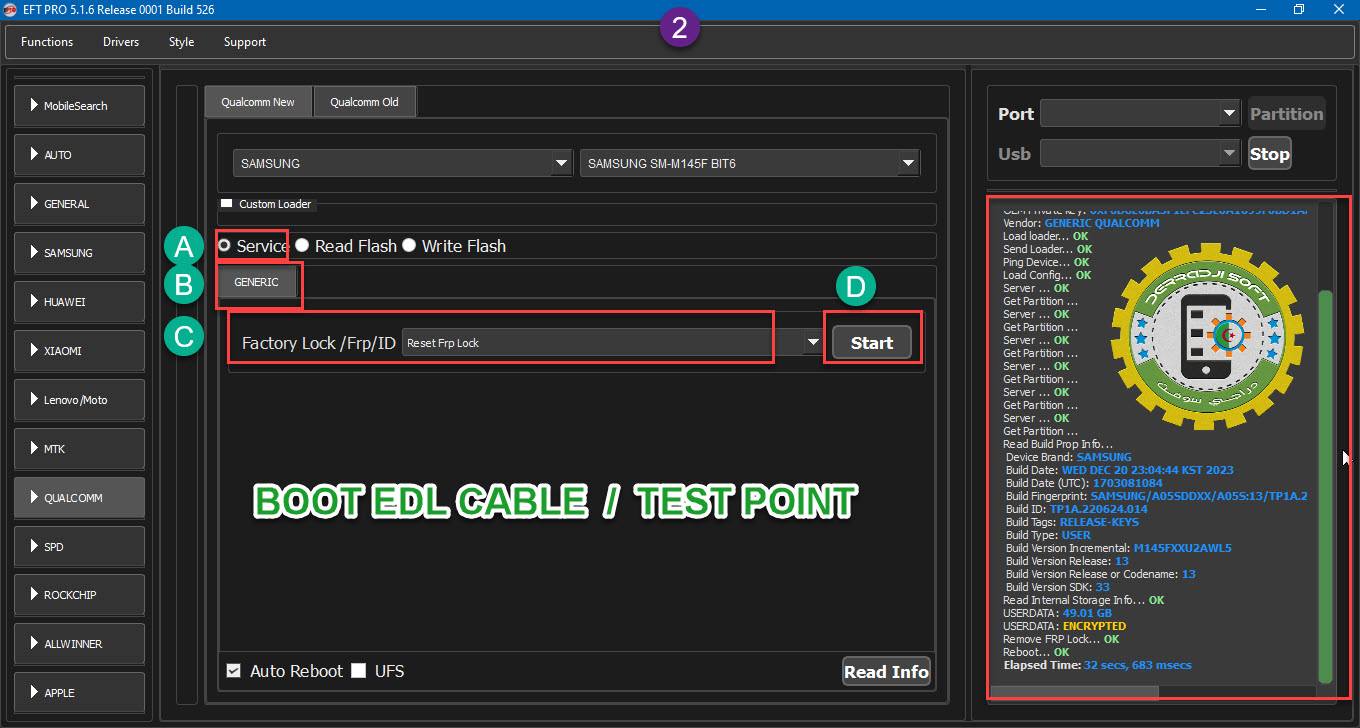
Task: Click the Device Brand: SAMSUNG log line
Action: 1069,457
